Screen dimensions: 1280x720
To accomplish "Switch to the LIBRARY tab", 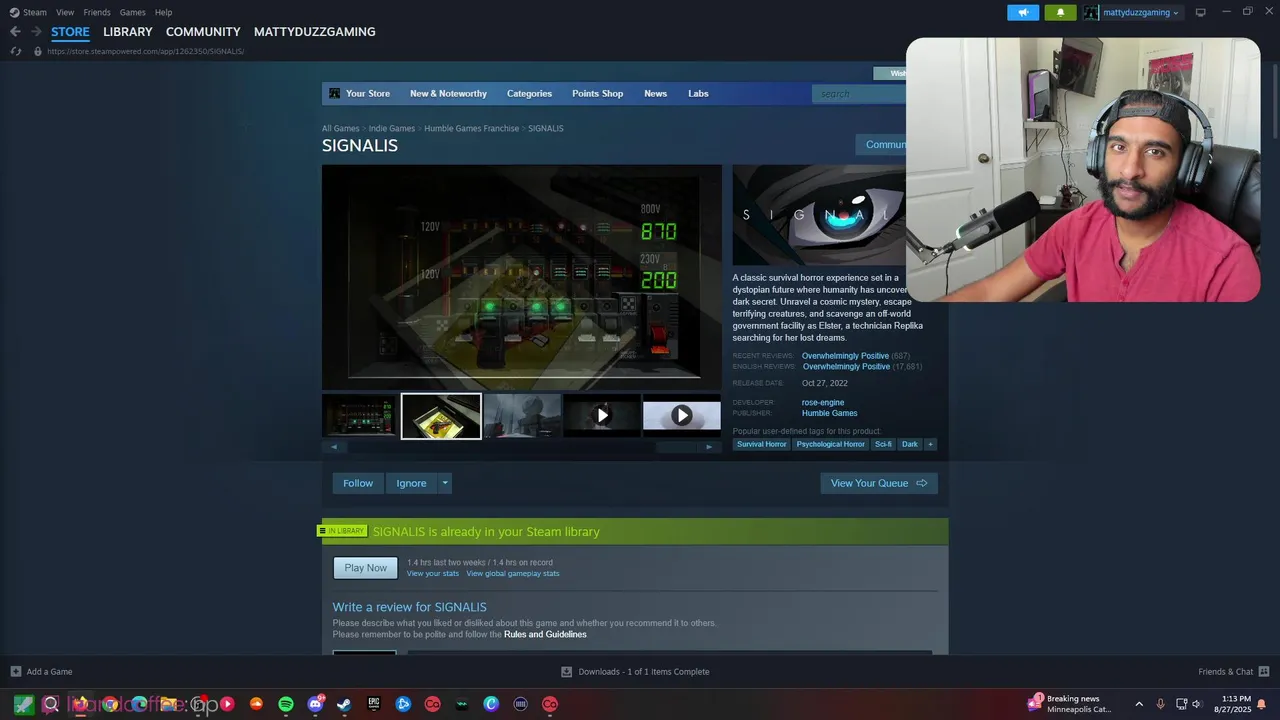I will tap(128, 32).
